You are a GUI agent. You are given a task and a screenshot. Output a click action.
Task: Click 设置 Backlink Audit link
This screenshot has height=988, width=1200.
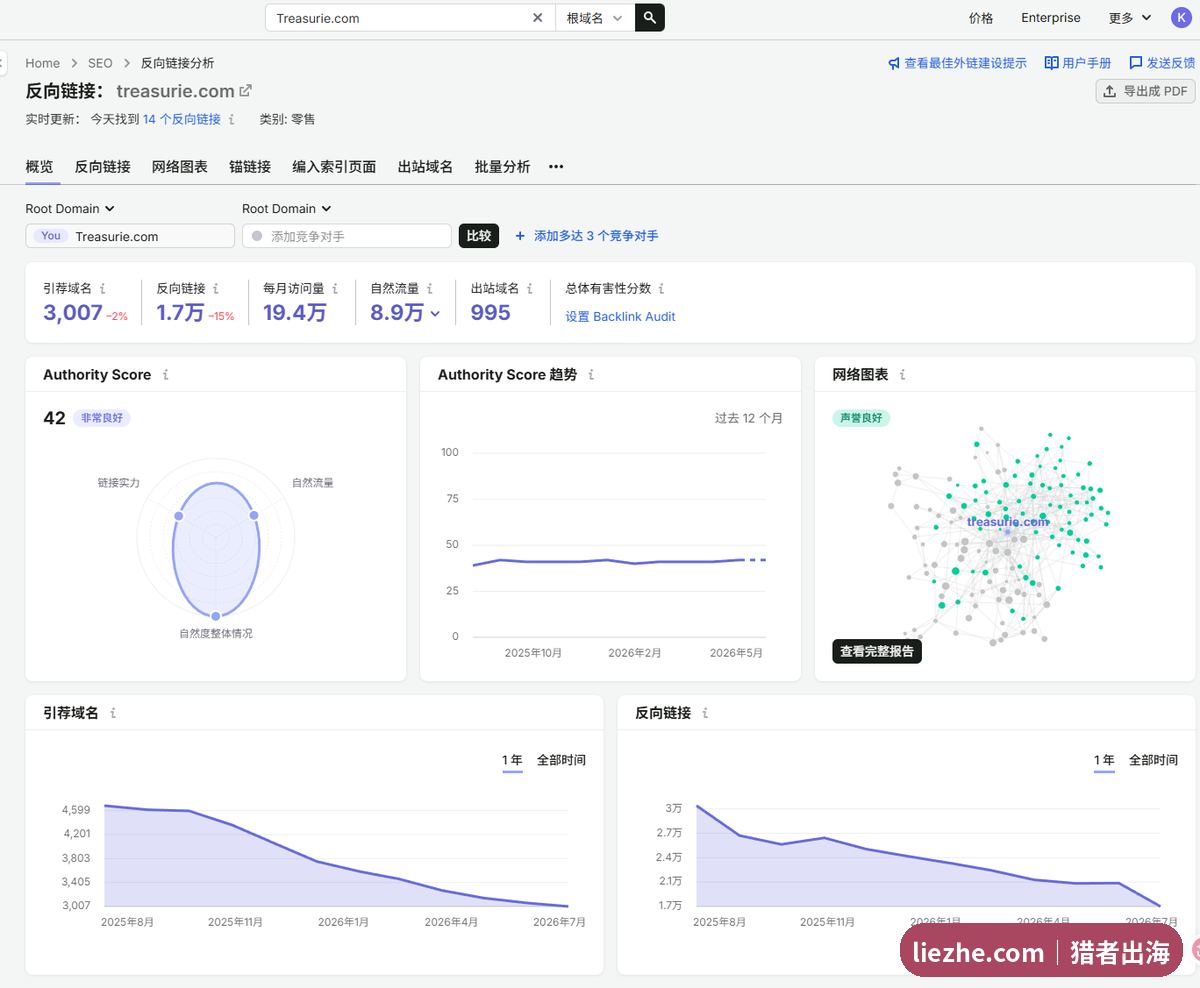(620, 316)
